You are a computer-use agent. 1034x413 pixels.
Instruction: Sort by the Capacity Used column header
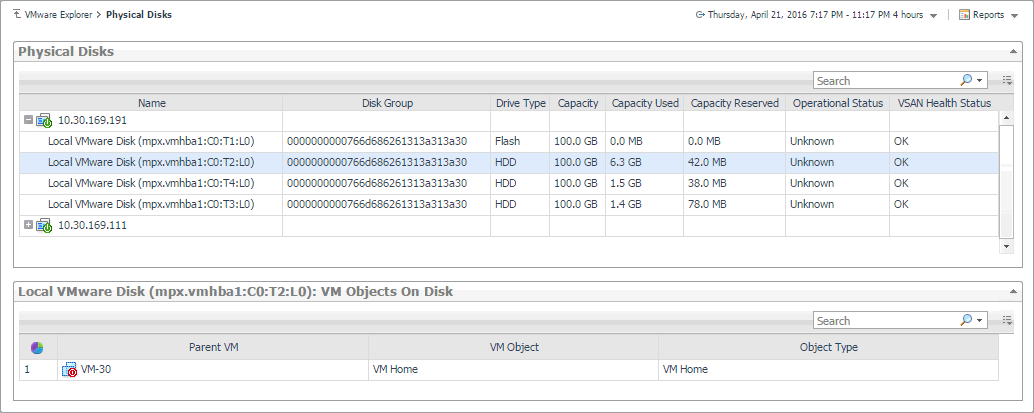[644, 103]
